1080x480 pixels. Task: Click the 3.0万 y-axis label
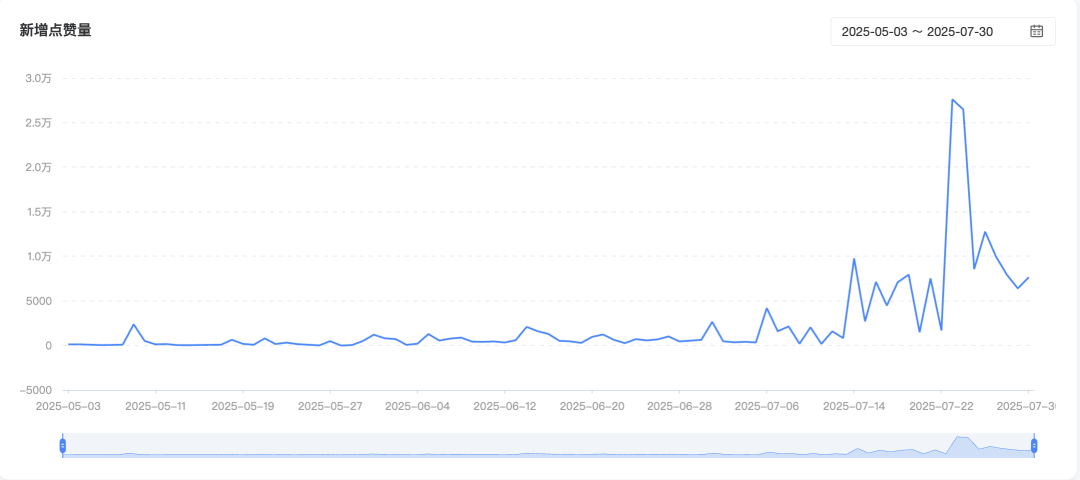(38, 78)
